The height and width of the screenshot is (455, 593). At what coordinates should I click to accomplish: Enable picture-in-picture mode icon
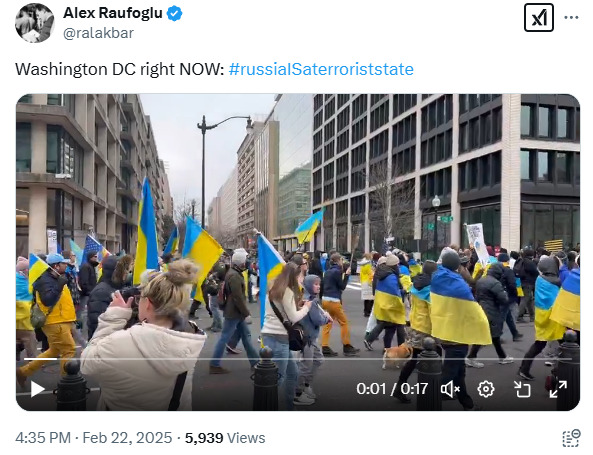(x=522, y=389)
